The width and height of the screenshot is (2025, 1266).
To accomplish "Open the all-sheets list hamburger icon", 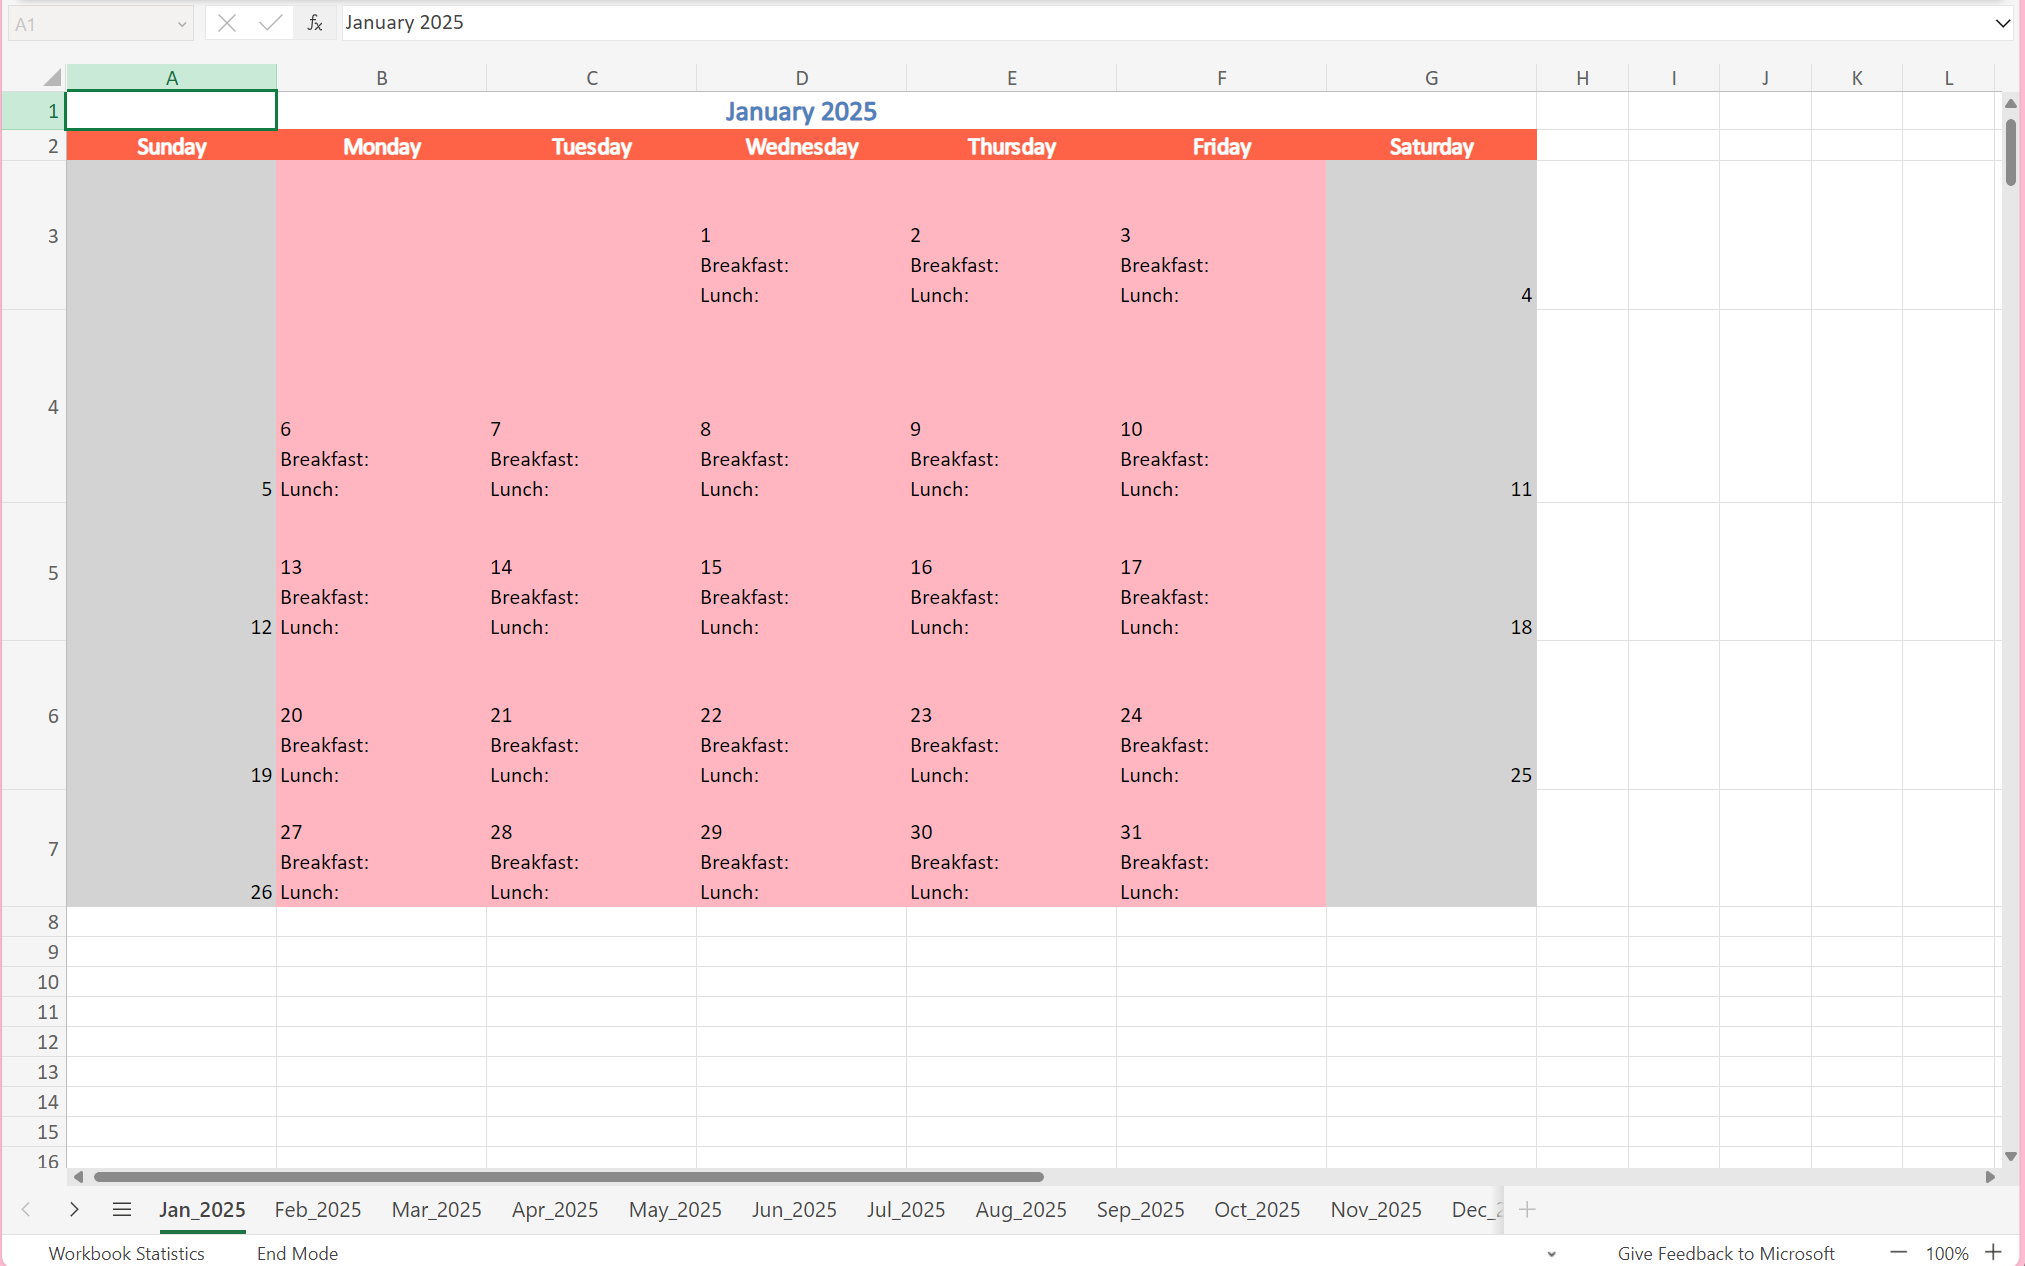I will coord(122,1209).
